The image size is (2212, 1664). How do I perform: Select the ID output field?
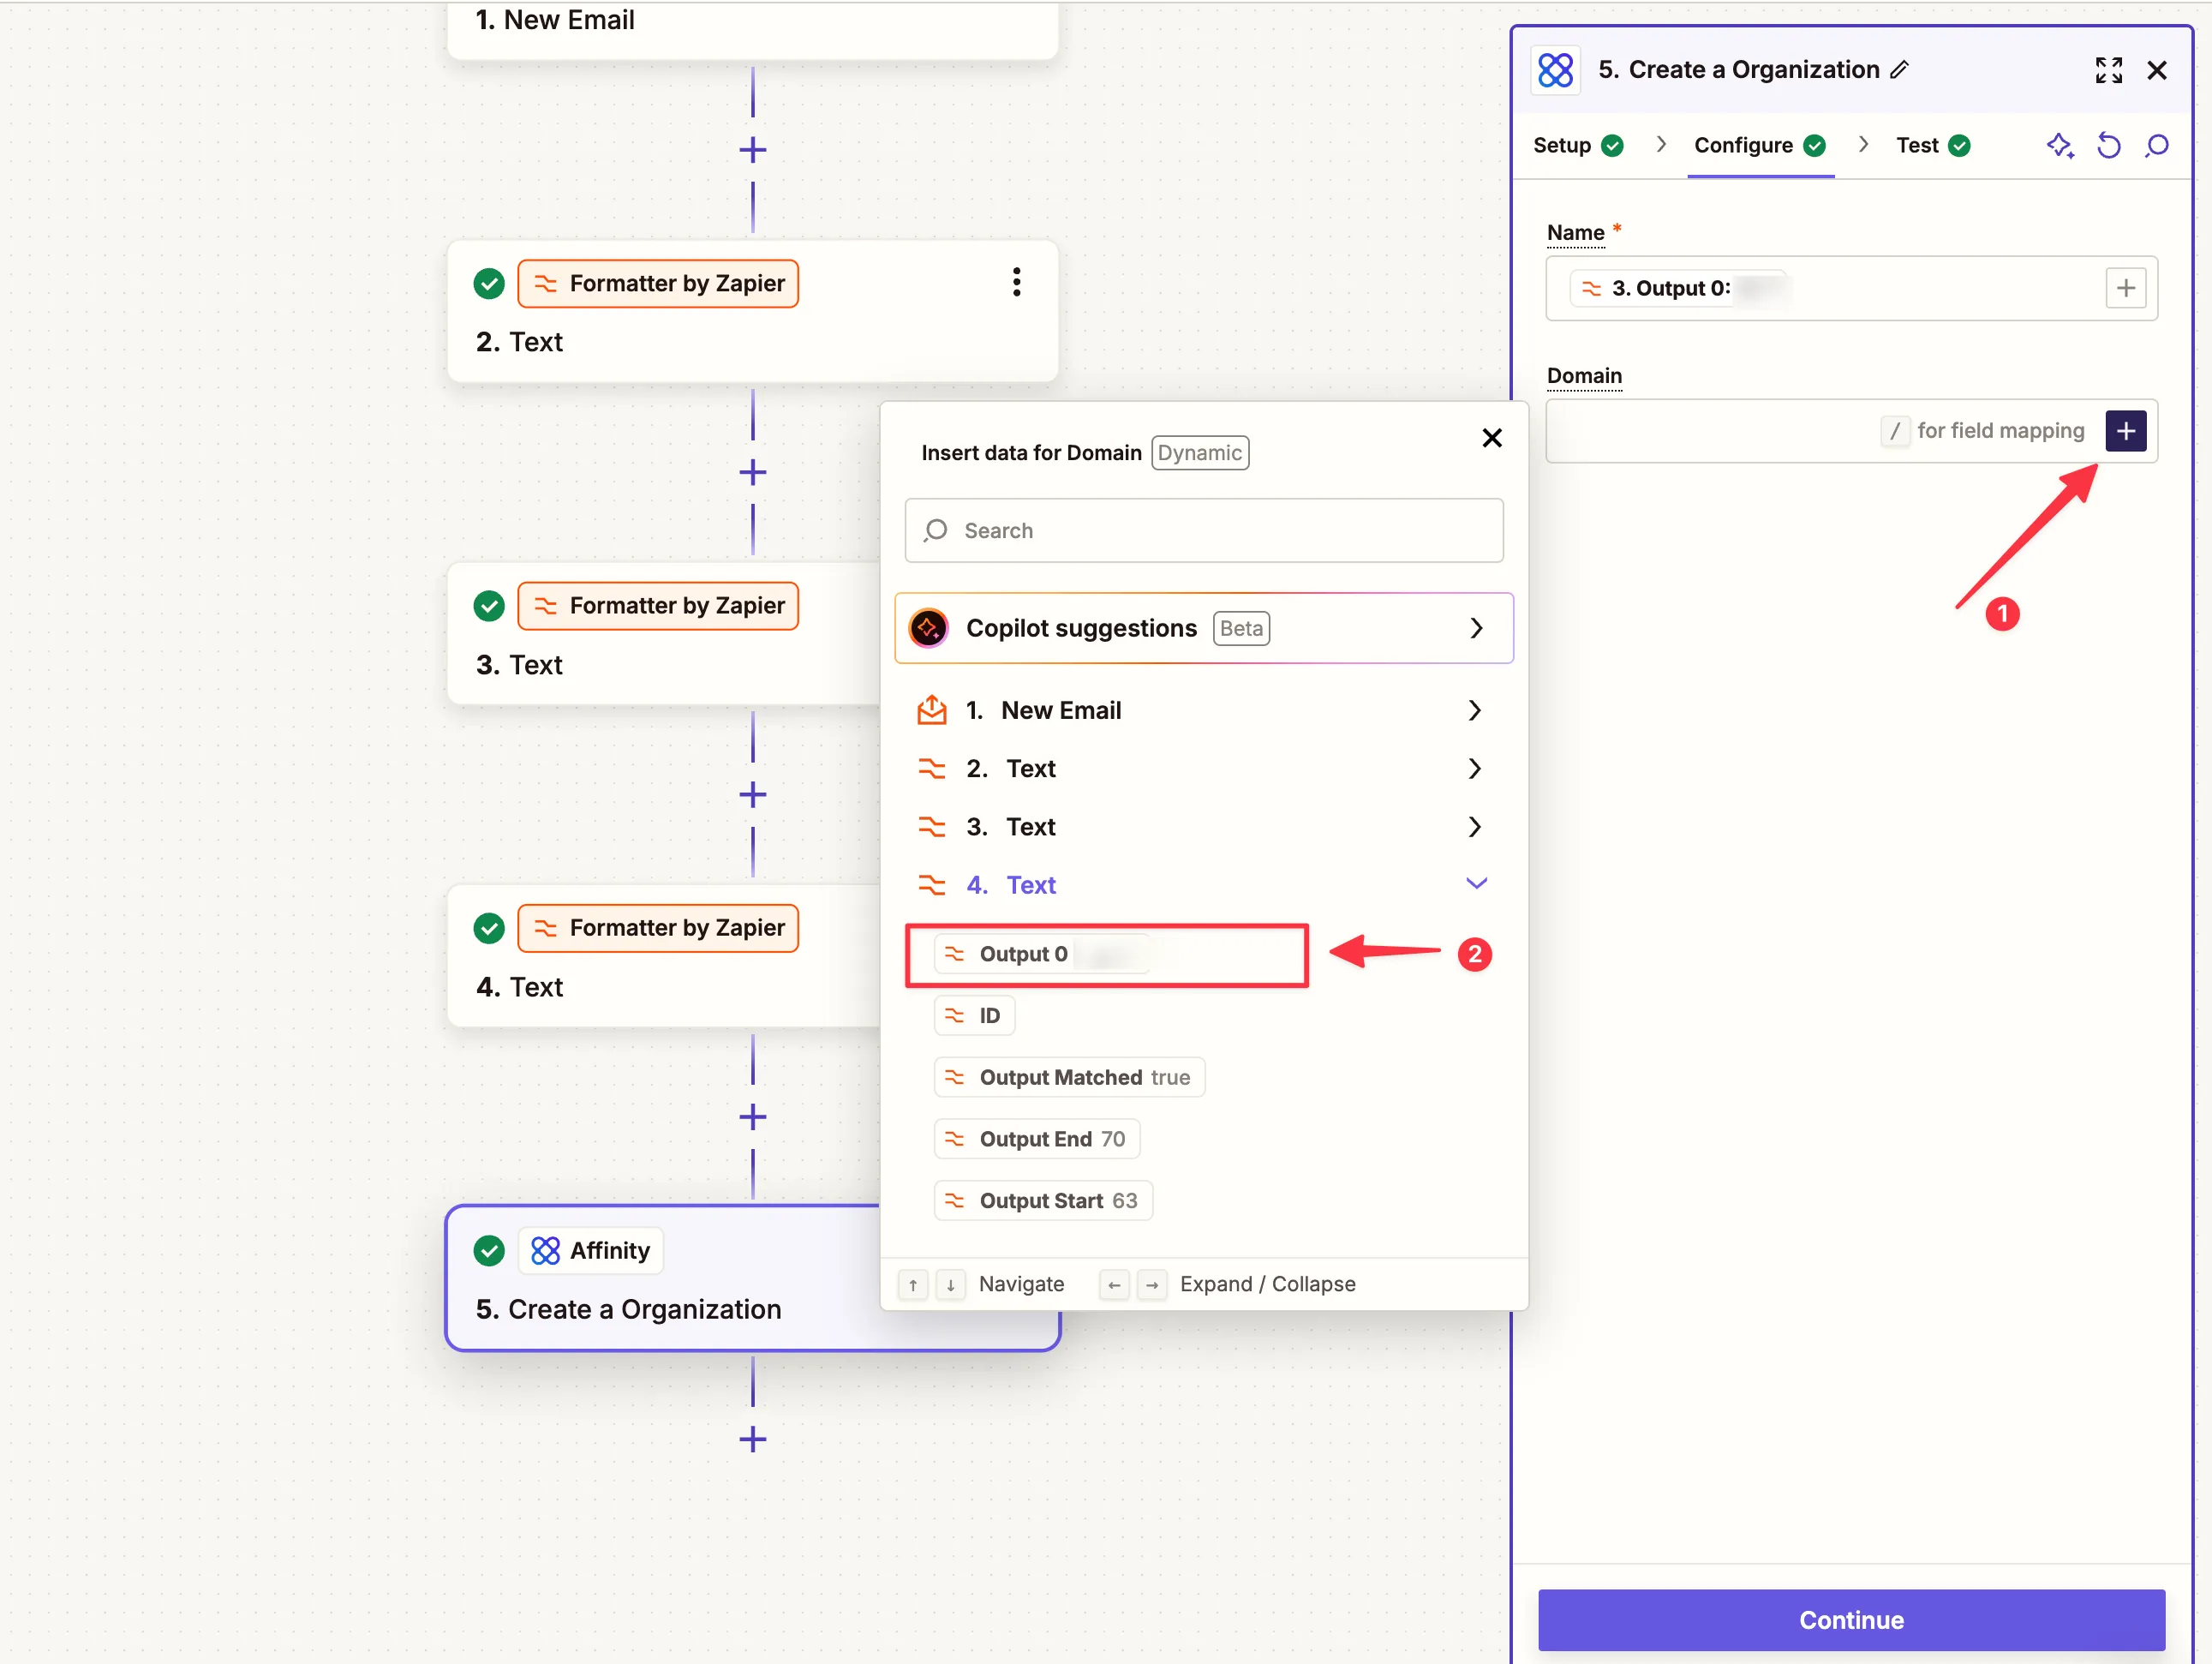(974, 1016)
